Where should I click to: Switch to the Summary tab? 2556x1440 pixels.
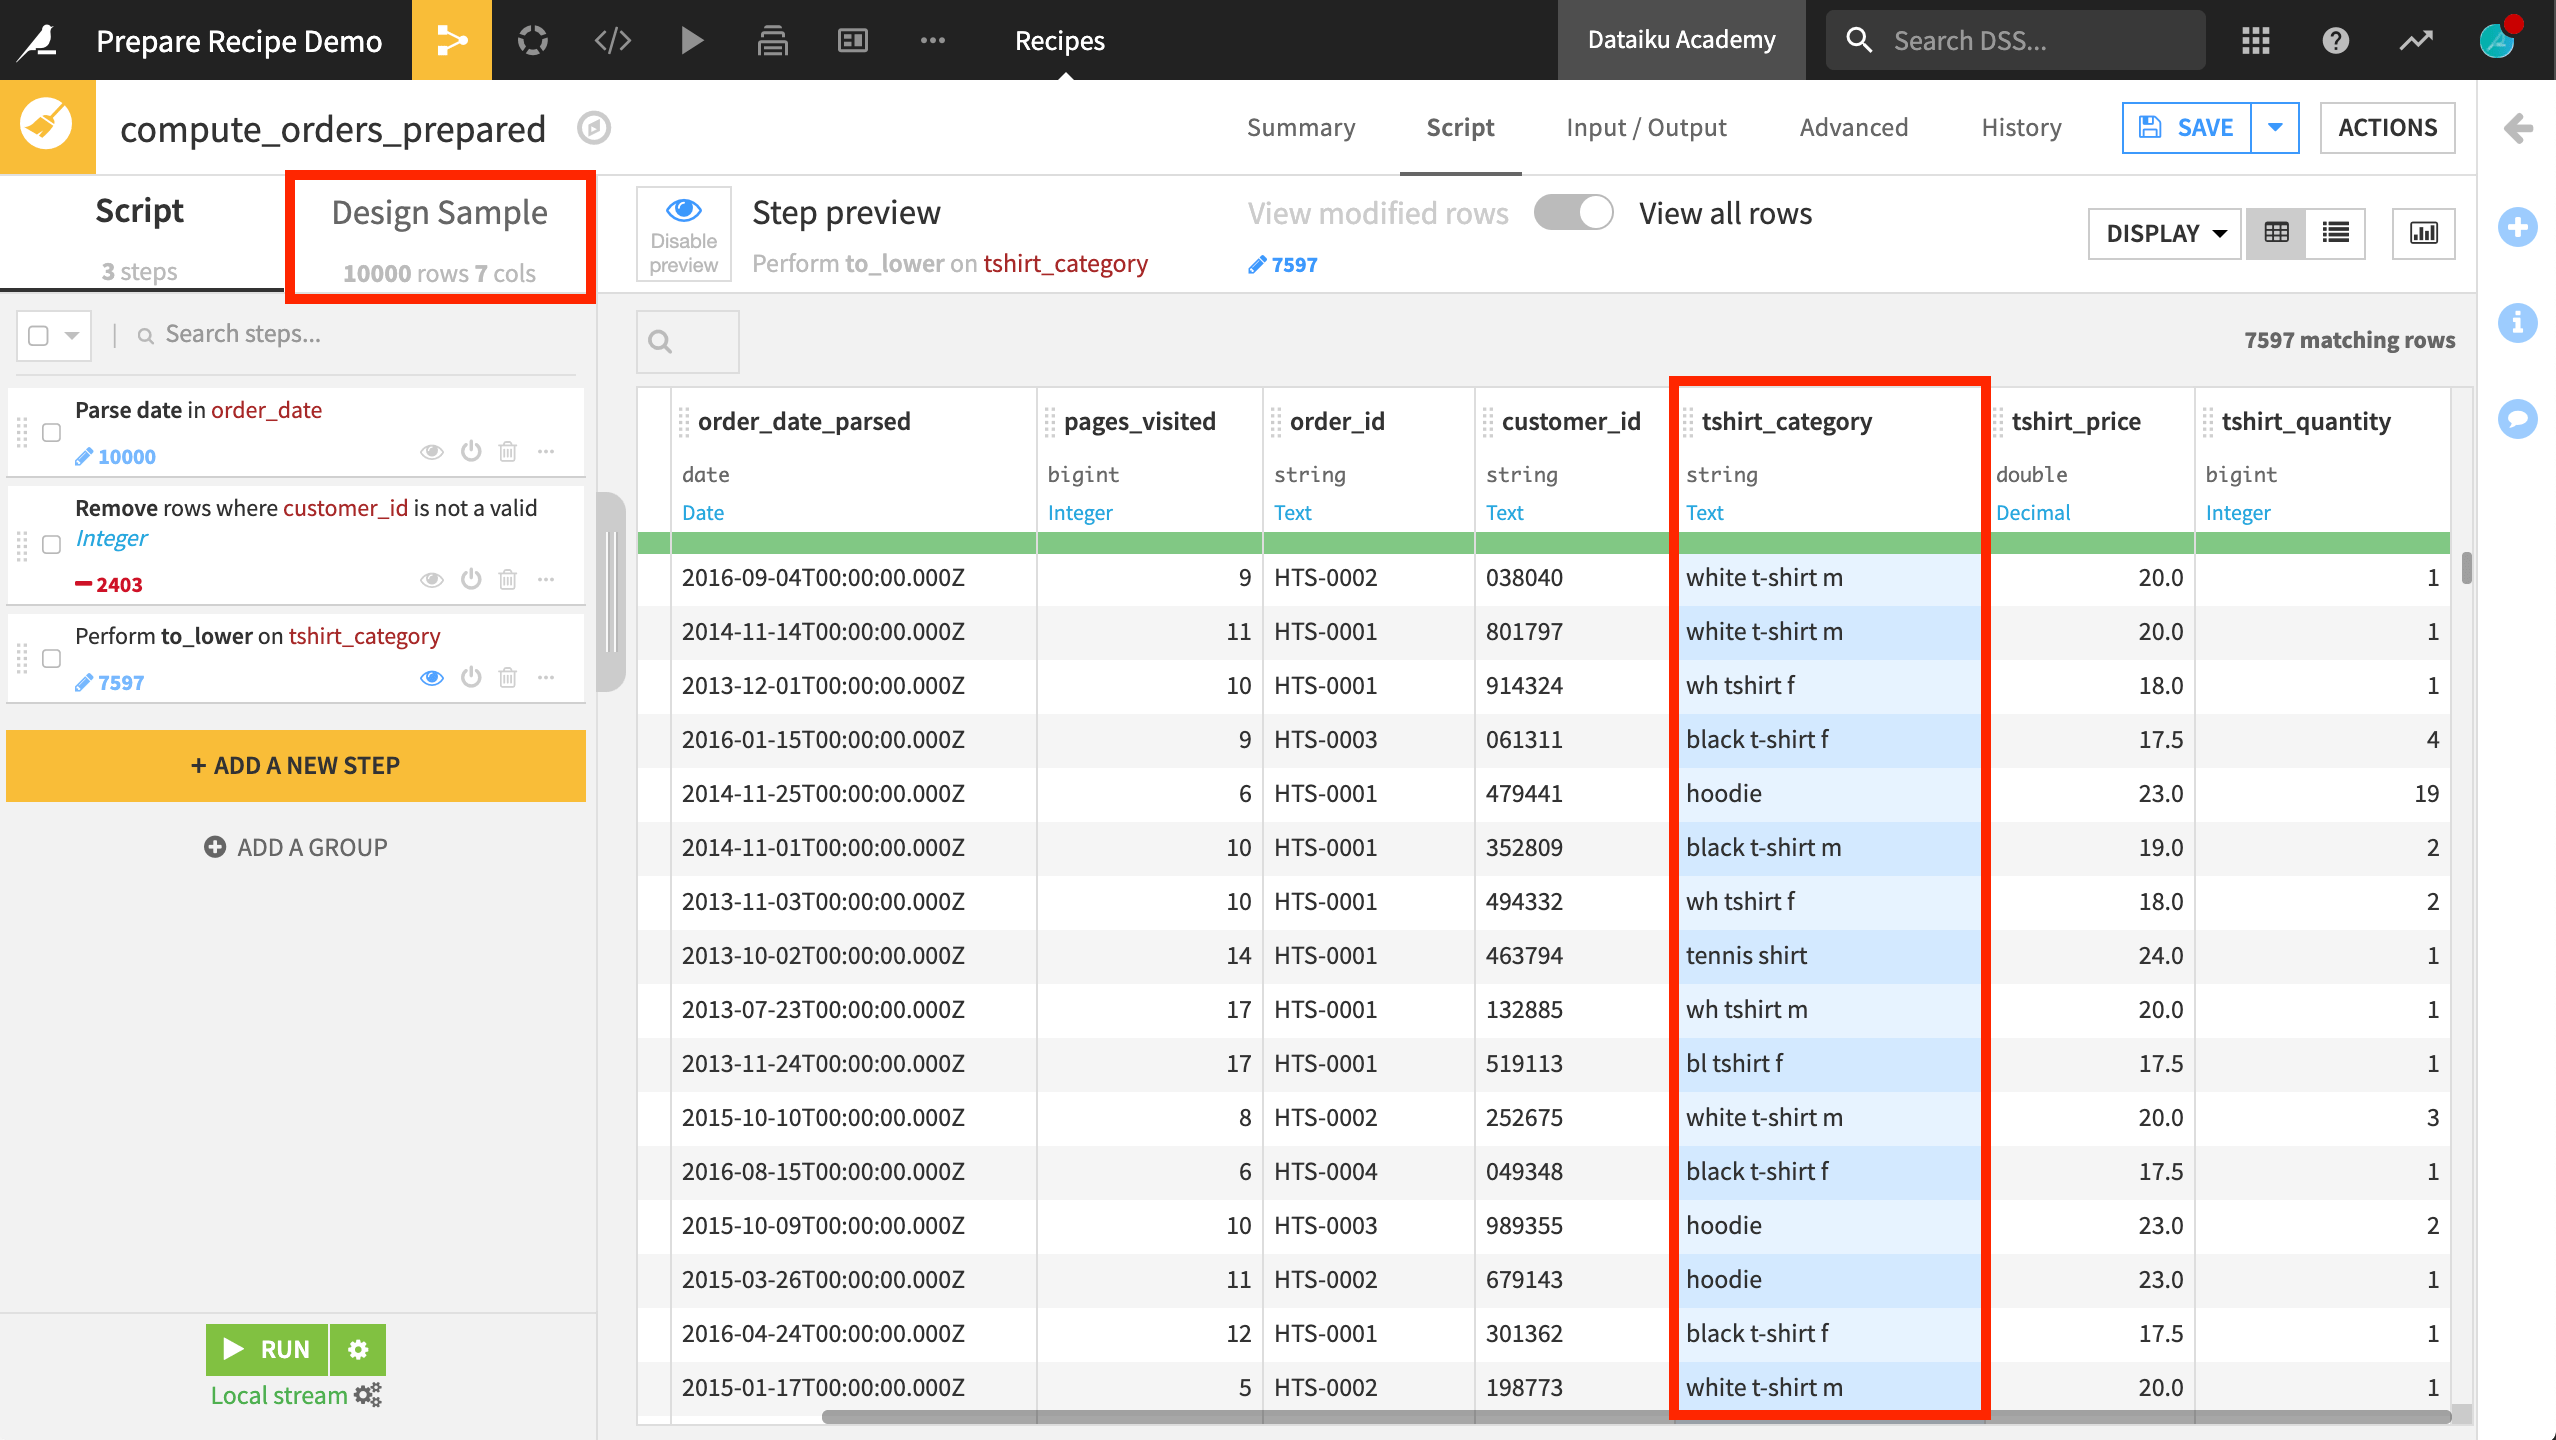[x=1301, y=128]
